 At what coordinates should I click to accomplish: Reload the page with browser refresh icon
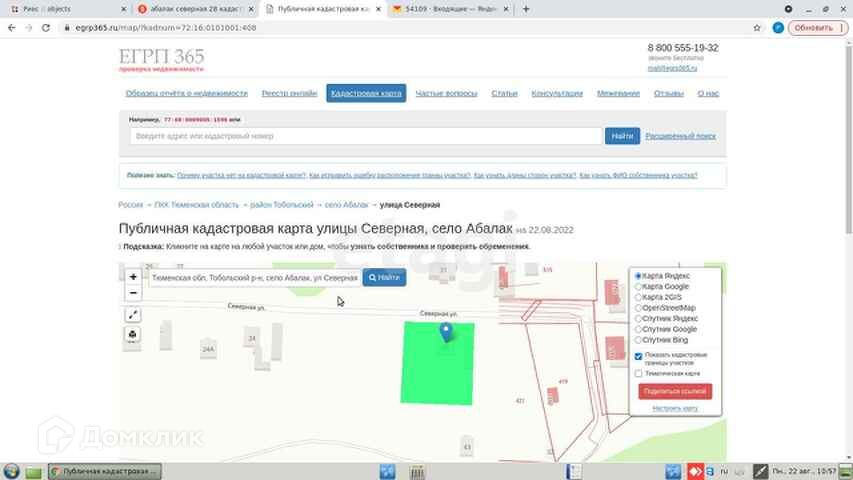(45, 28)
